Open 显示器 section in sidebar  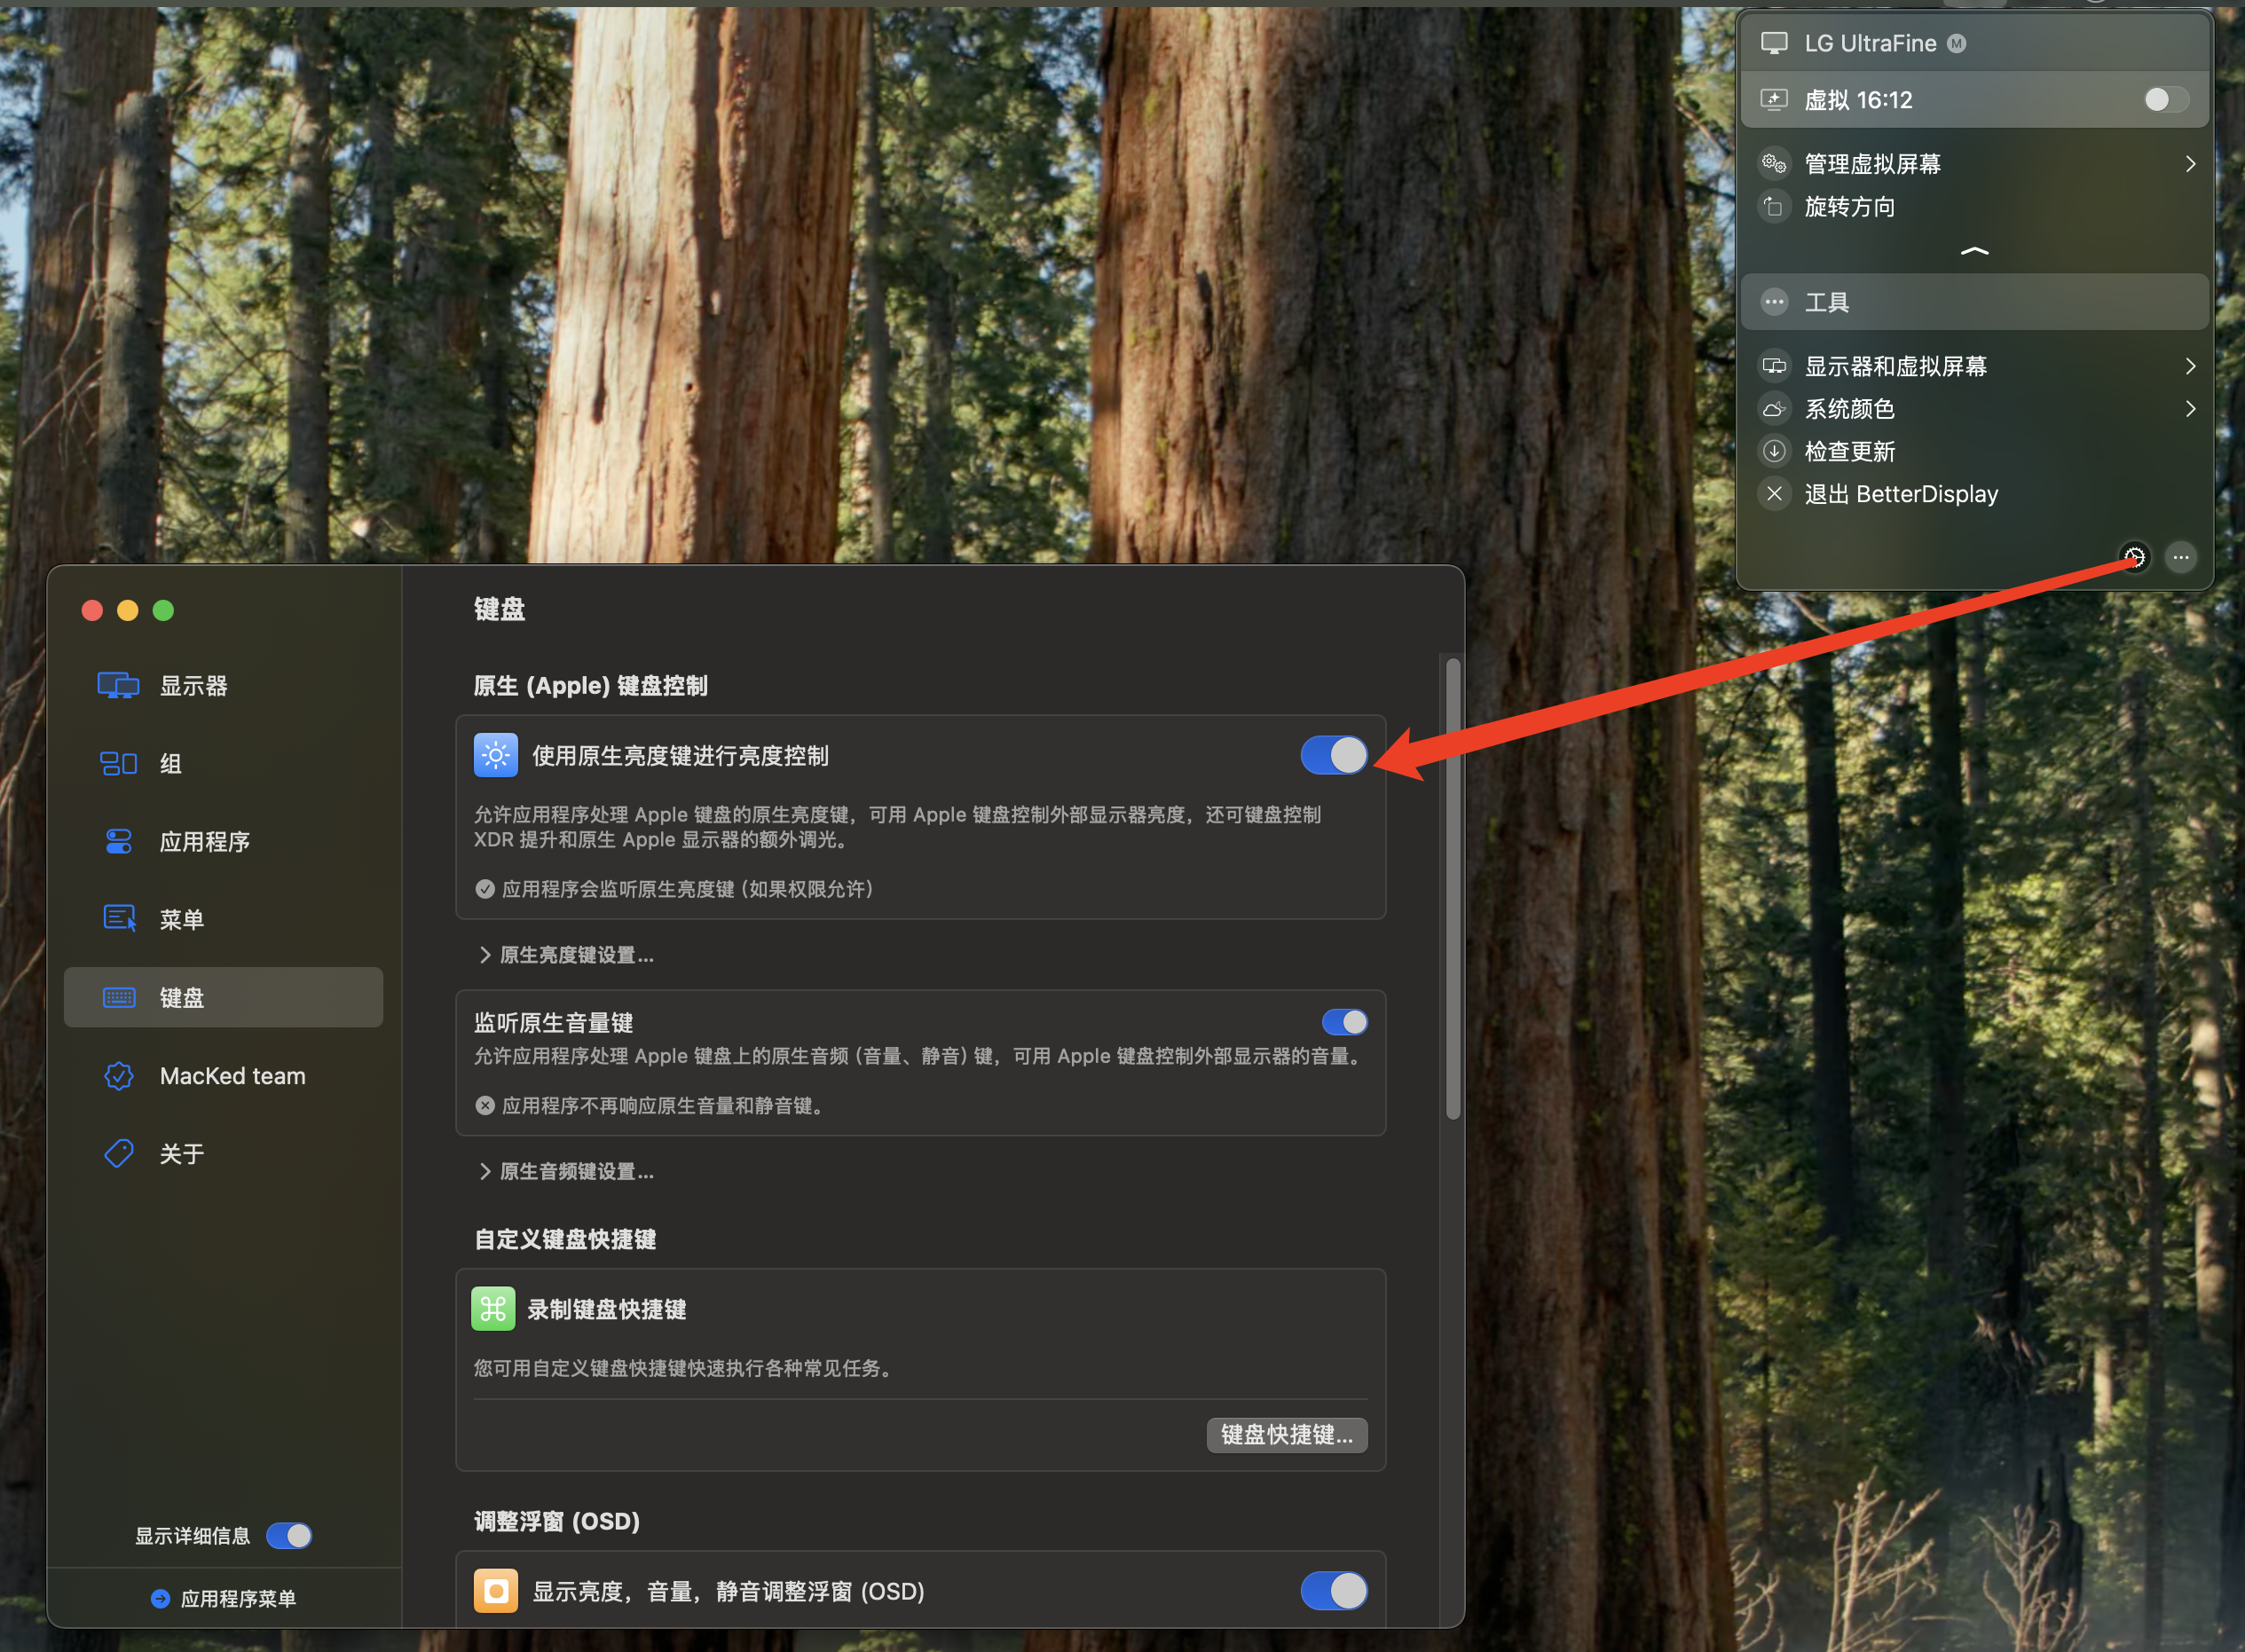pos(193,686)
